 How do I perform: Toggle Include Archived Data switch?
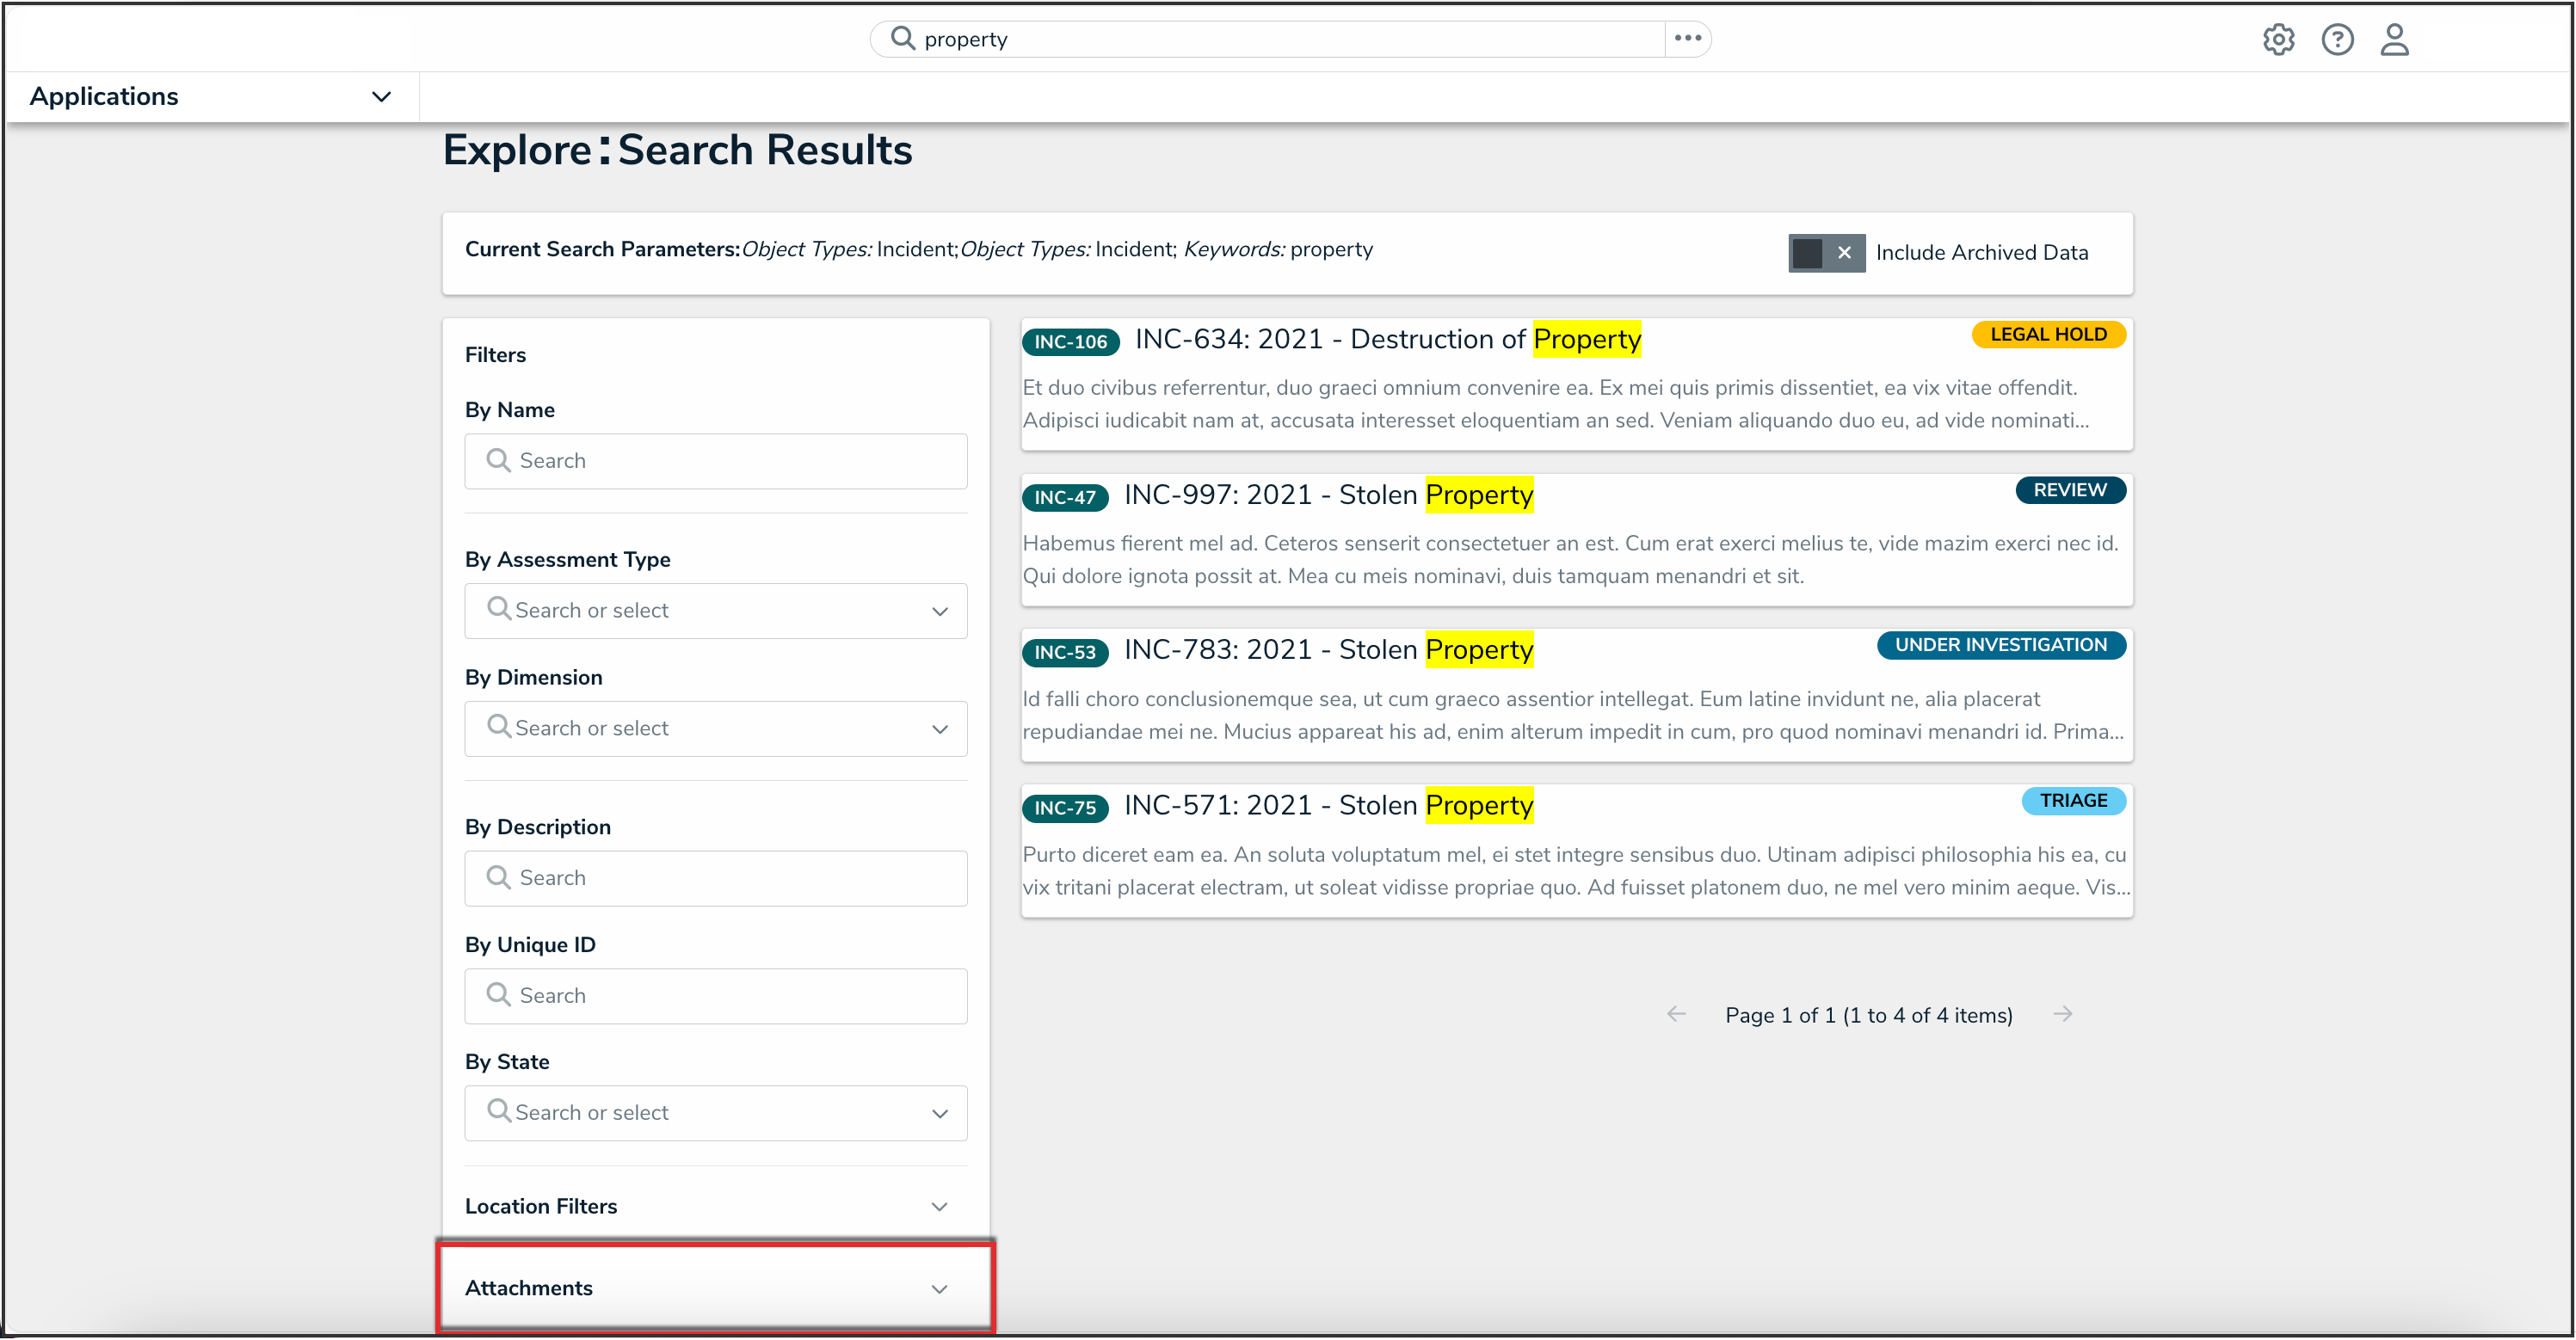click(1825, 253)
